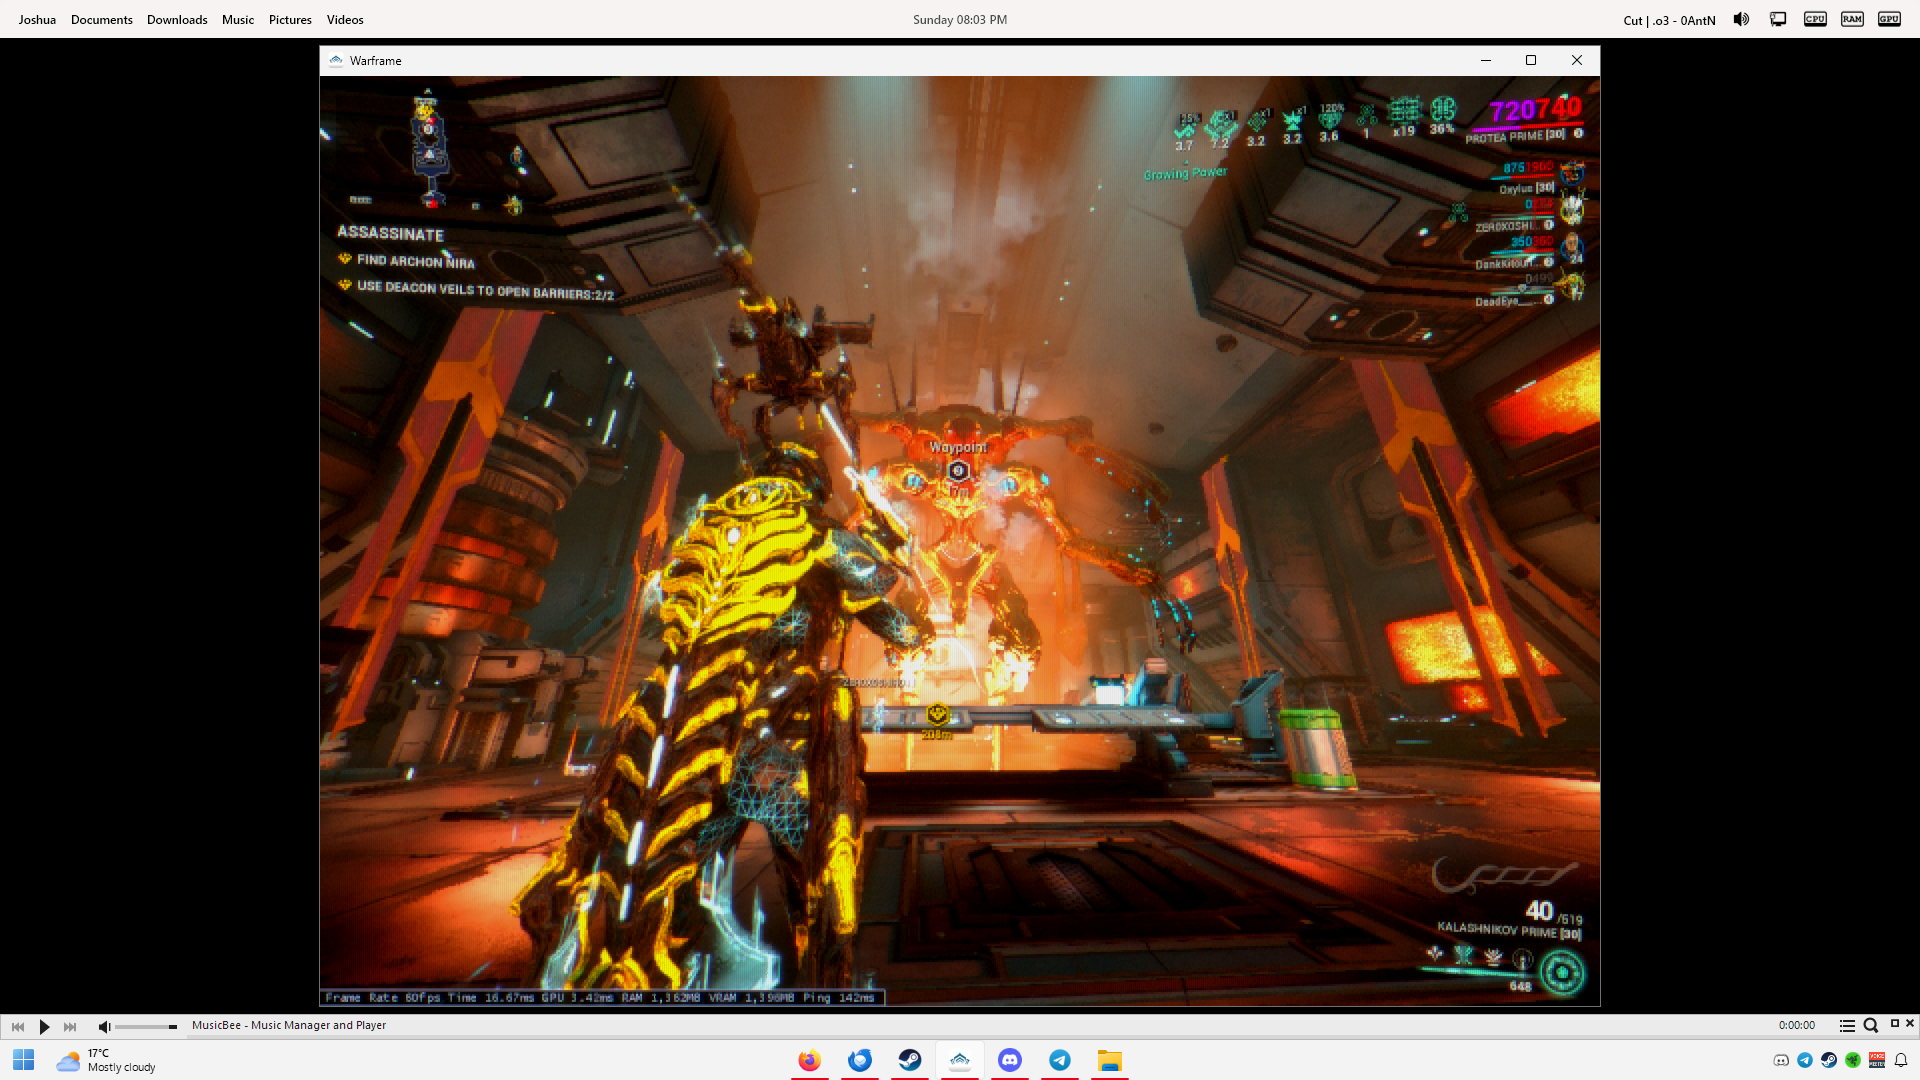The width and height of the screenshot is (1920, 1080).
Task: Click the Voicemeeter system tray icon
Action: click(1877, 1060)
